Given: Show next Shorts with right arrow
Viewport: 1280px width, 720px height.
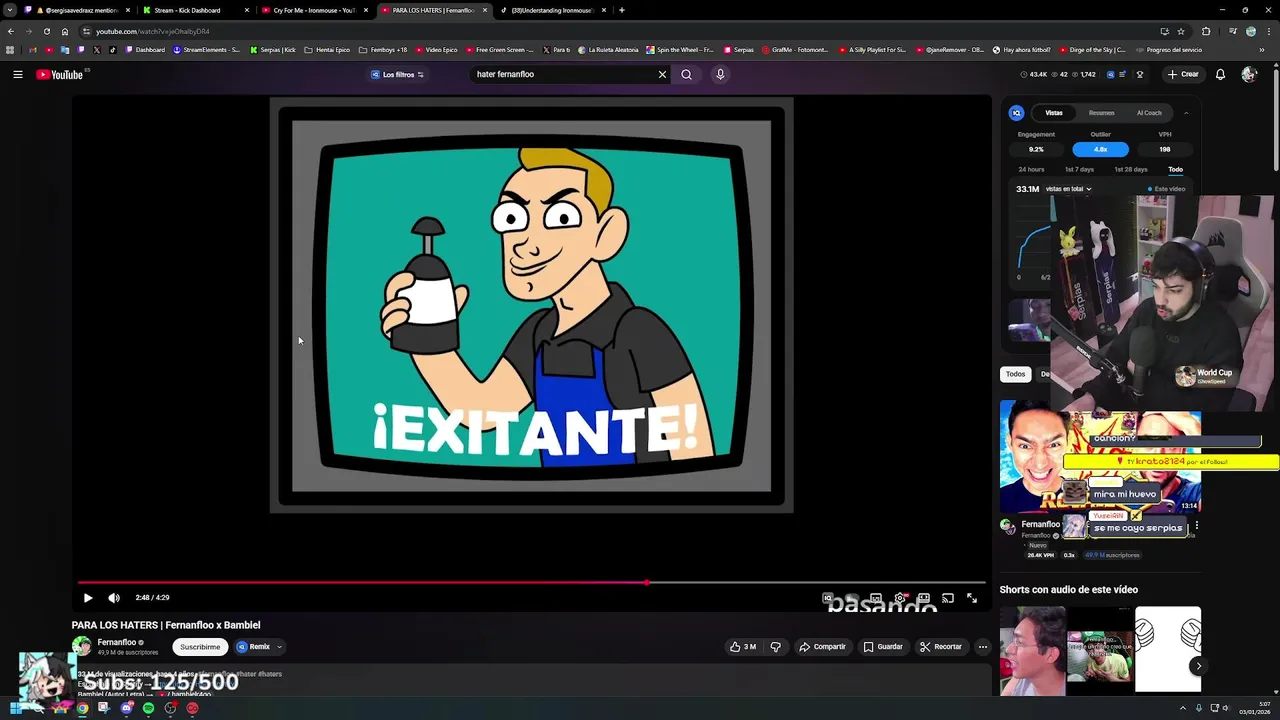Looking at the screenshot, I should (x=1198, y=666).
